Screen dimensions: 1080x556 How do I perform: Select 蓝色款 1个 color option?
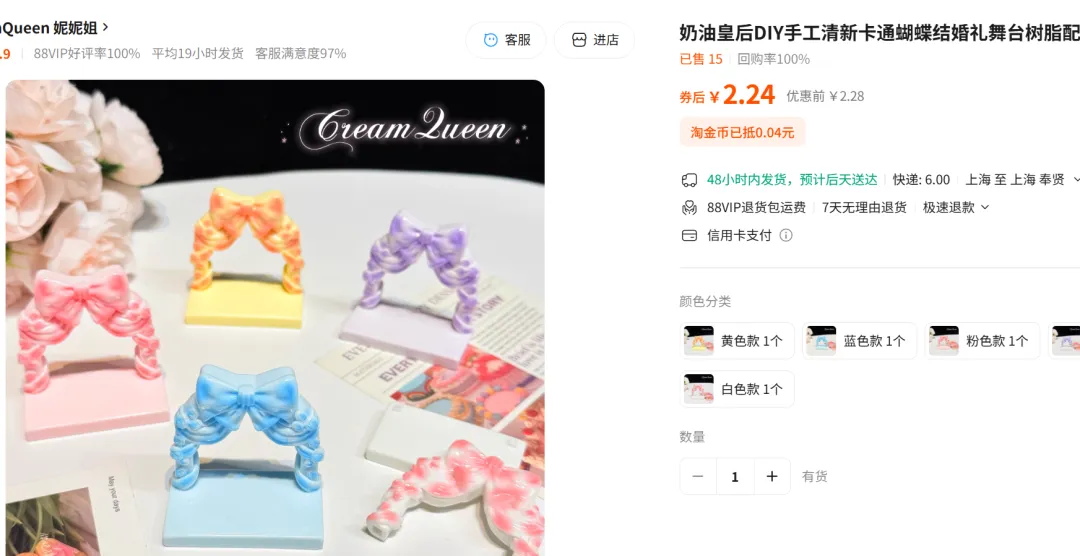tap(860, 341)
